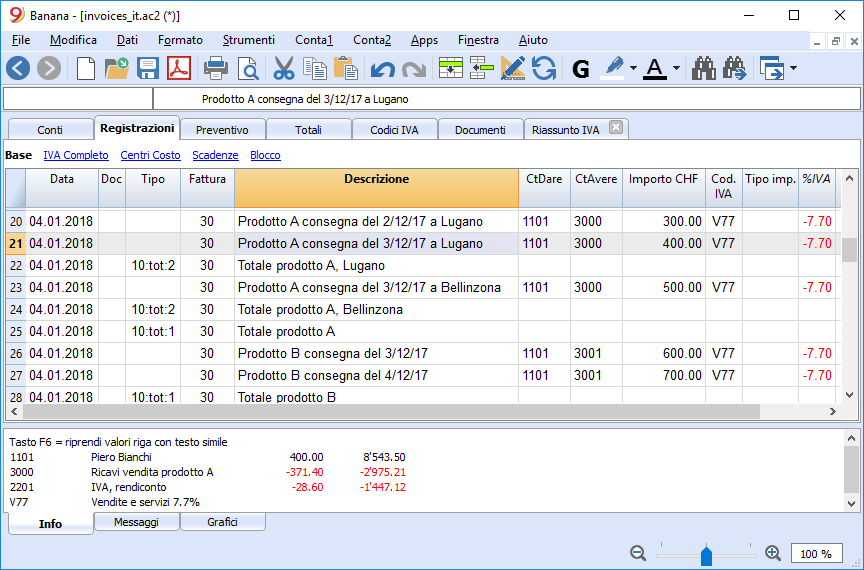Open the IVA Completo view link
The height and width of the screenshot is (570, 864).
pyautogui.click(x=76, y=155)
